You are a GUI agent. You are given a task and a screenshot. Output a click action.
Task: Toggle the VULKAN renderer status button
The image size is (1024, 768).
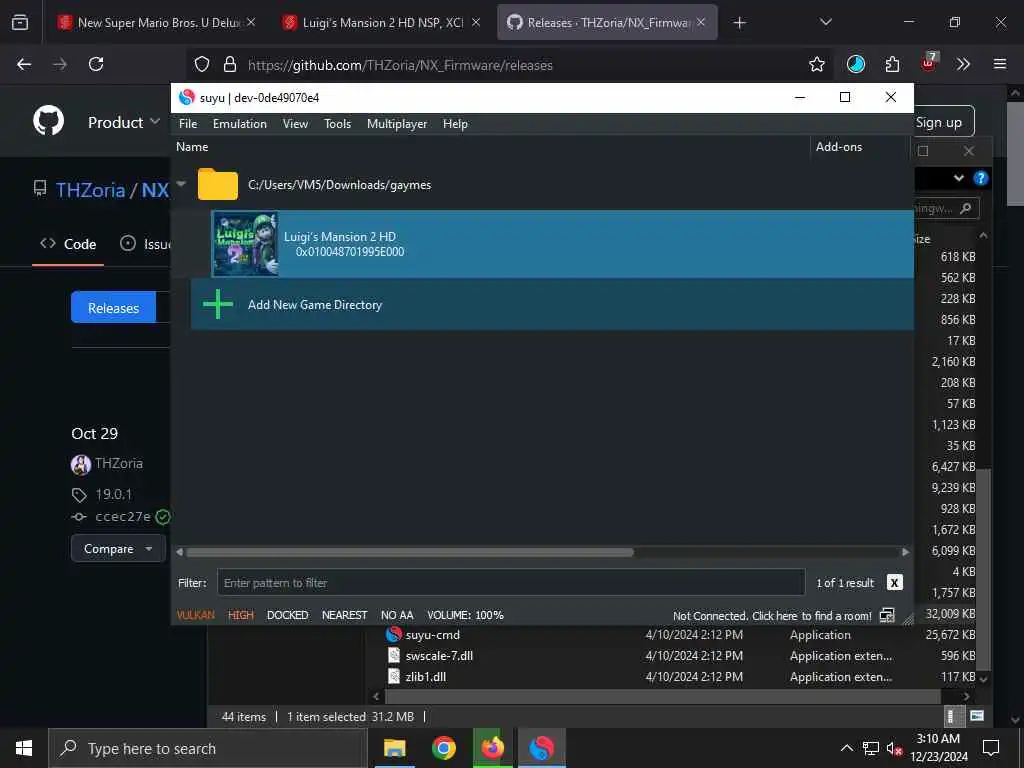195,615
